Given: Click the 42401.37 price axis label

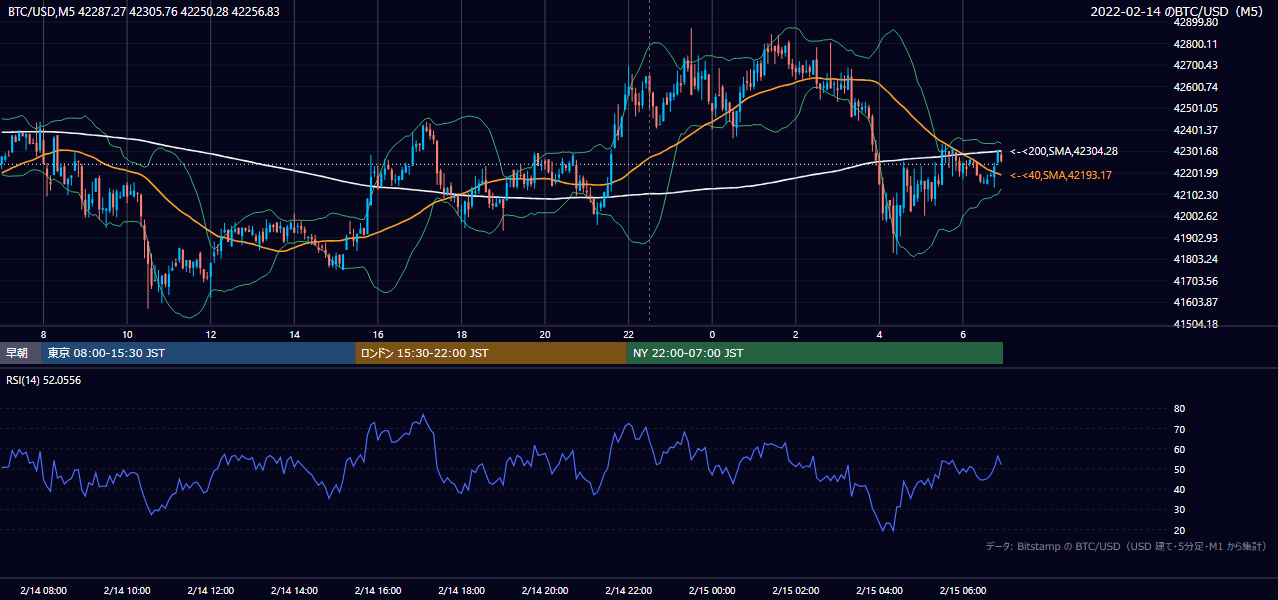Looking at the screenshot, I should [1195, 130].
